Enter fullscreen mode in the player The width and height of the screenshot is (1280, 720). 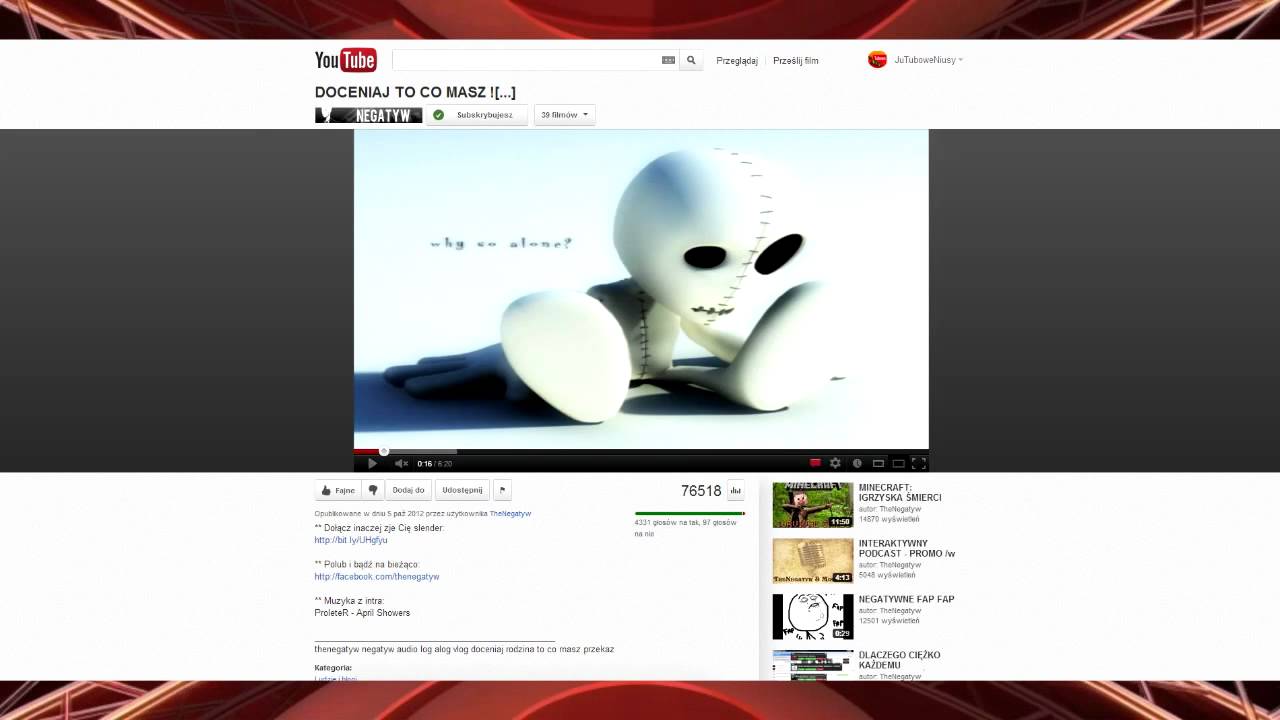click(919, 463)
